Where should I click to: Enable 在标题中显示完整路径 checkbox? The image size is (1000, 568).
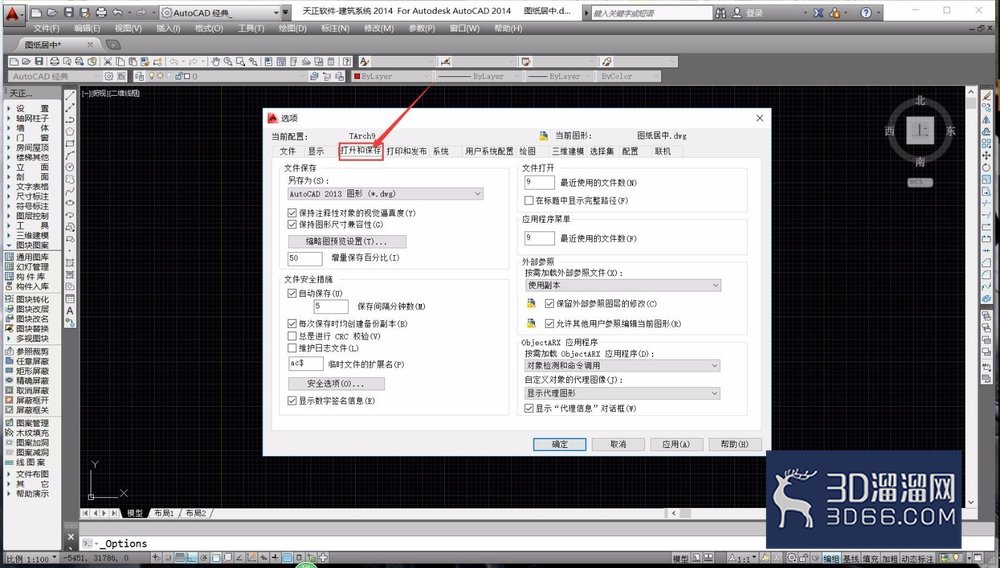point(529,200)
